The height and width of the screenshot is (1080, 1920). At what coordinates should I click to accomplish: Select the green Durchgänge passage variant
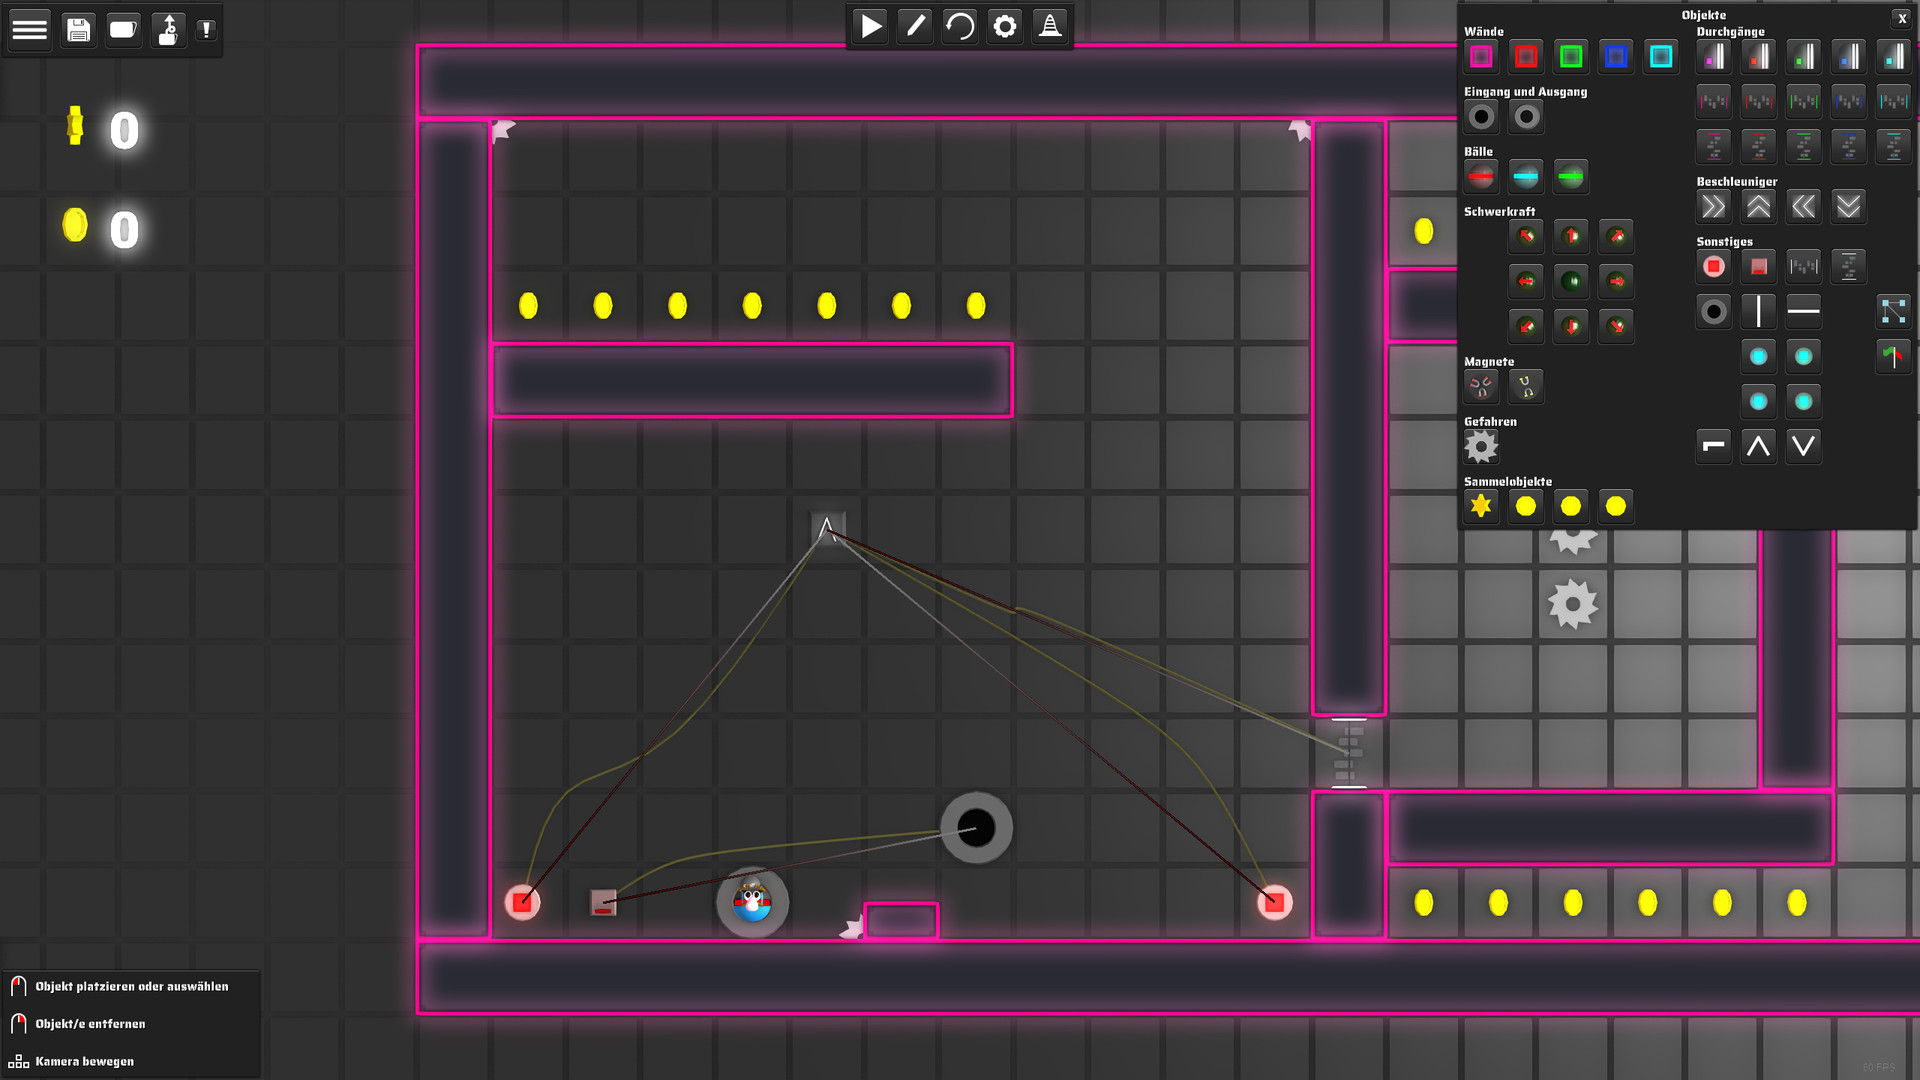click(1803, 57)
